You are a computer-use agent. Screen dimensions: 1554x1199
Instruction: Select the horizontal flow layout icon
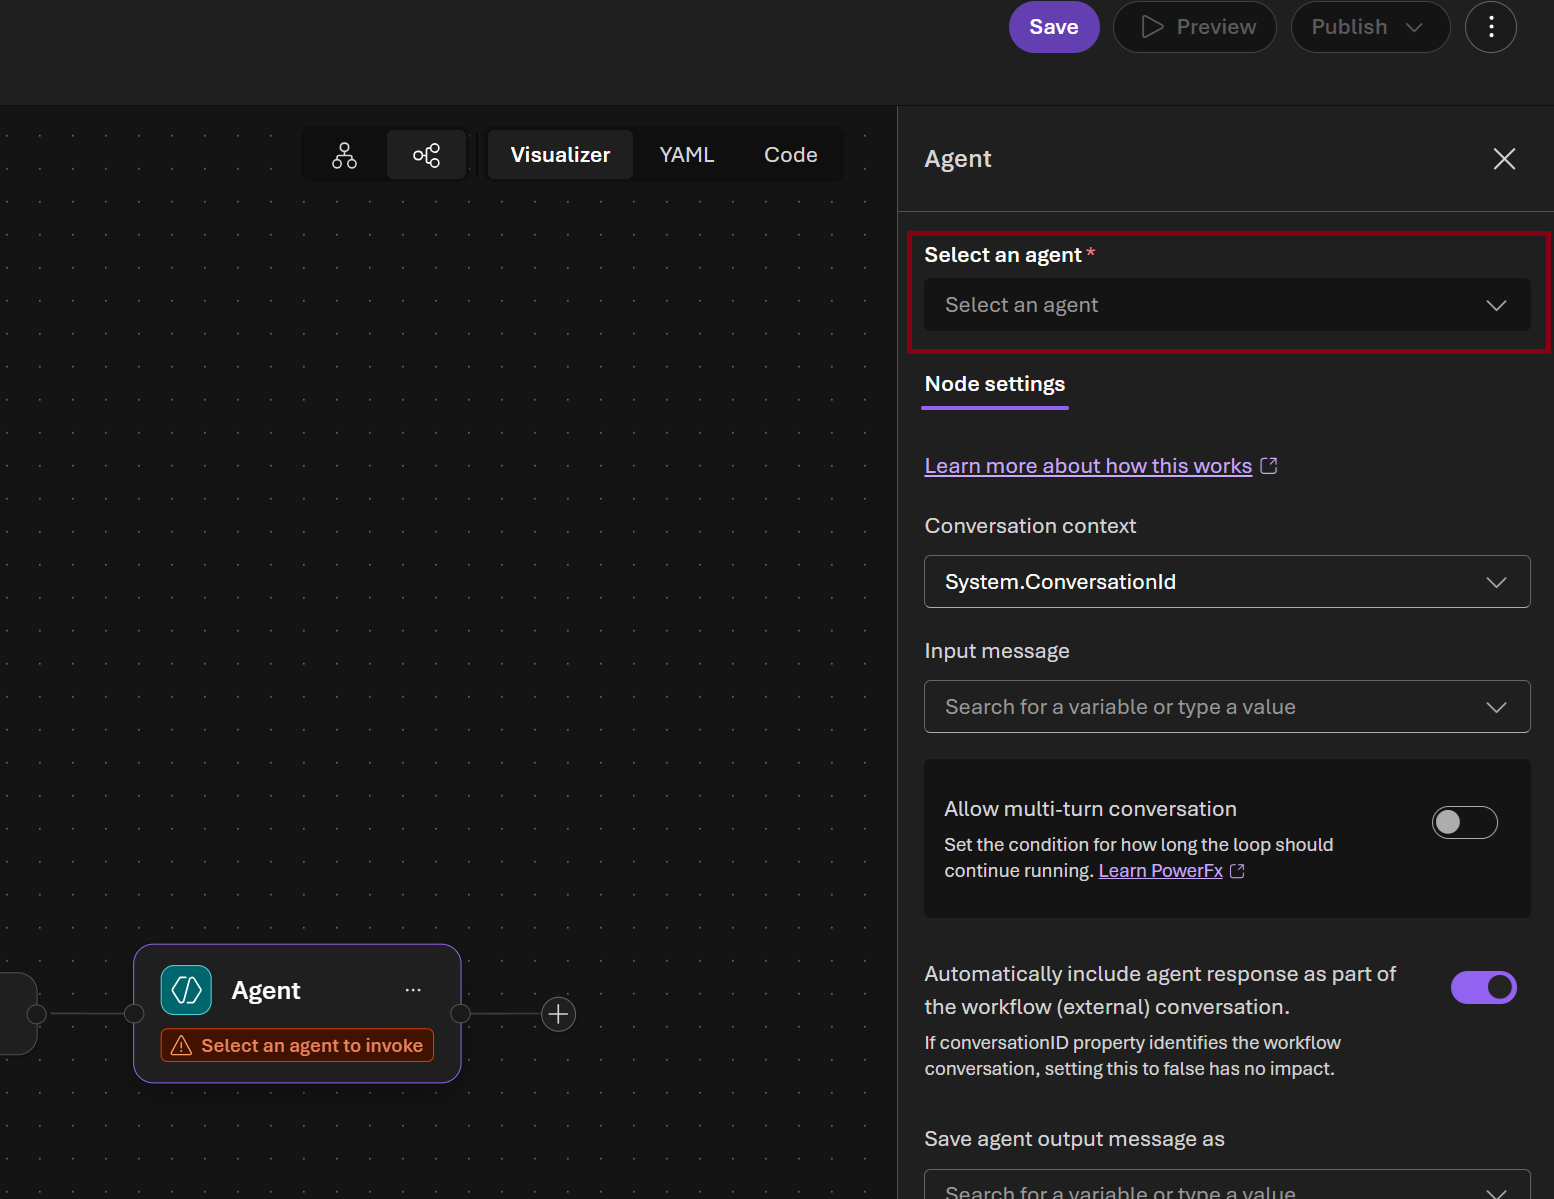pyautogui.click(x=426, y=155)
